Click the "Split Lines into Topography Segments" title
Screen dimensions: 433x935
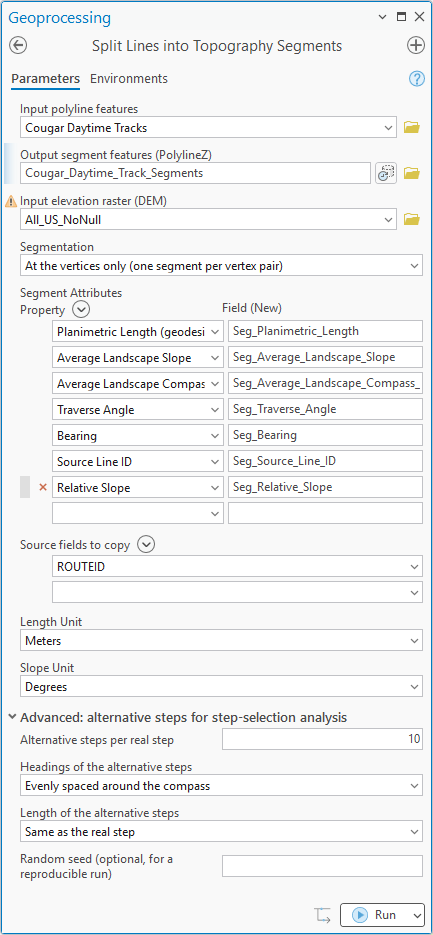[217, 45]
